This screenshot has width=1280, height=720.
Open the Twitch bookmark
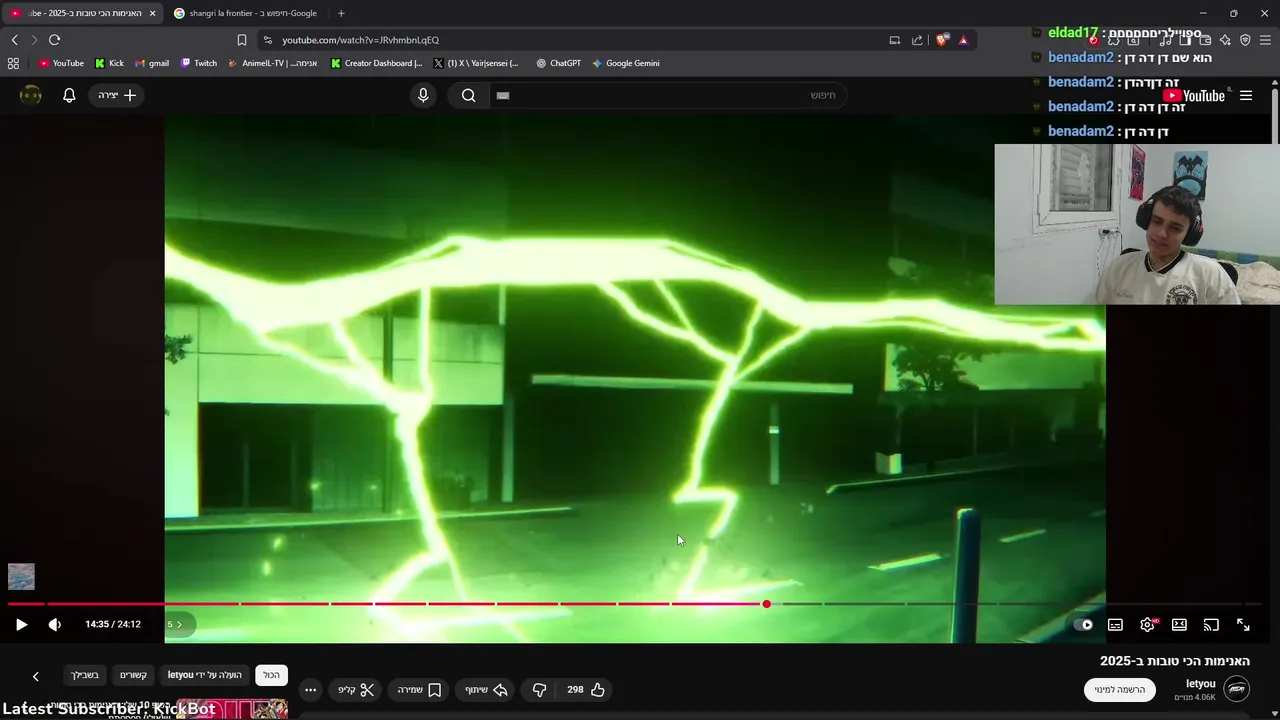pyautogui.click(x=198, y=63)
